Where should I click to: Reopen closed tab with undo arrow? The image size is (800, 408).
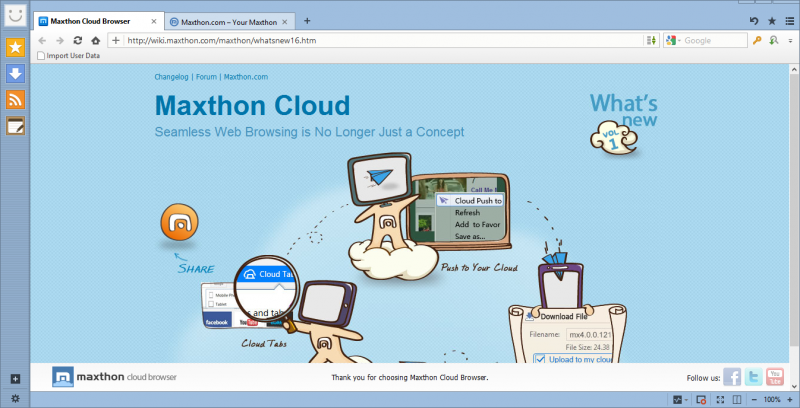pyautogui.click(x=754, y=21)
